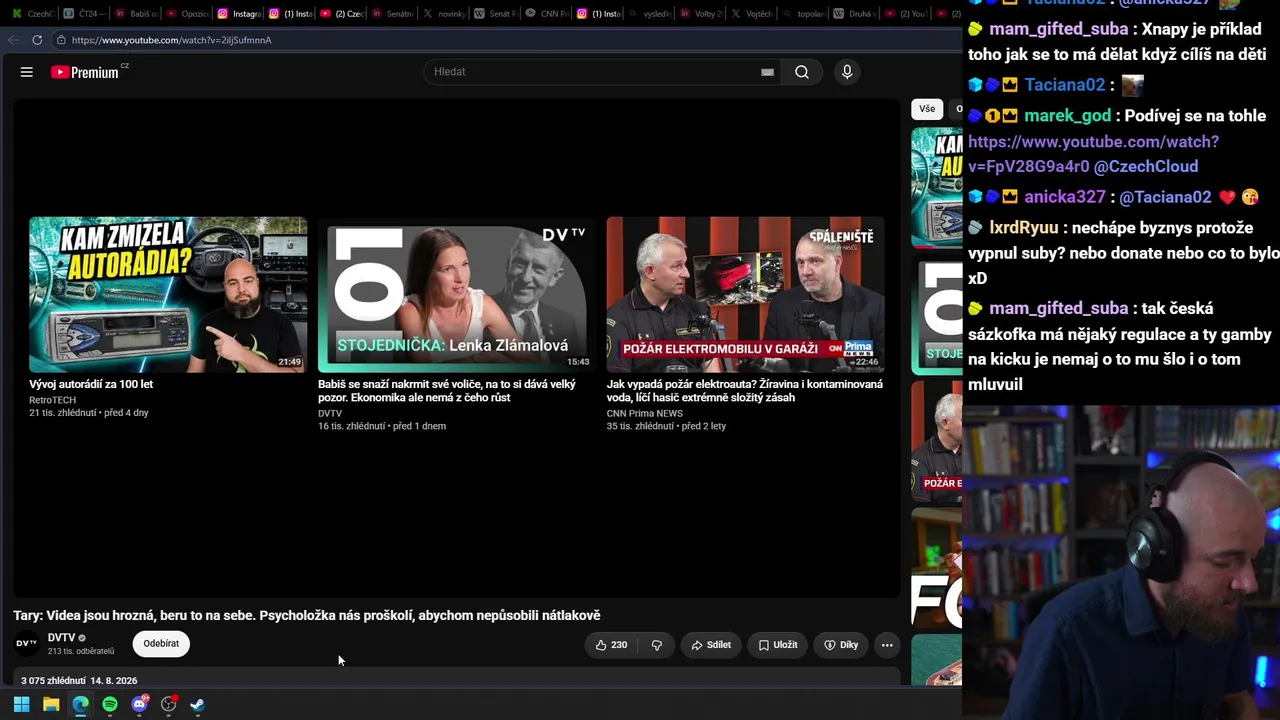Open title 'Jak vypadá požár elektroauta?'

[x=745, y=391]
